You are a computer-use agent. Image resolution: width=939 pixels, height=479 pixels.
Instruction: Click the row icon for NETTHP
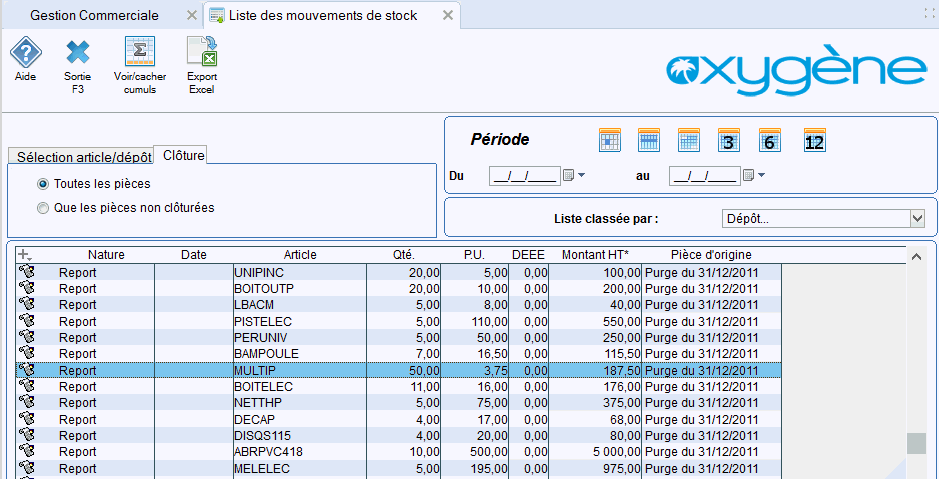coord(26,402)
